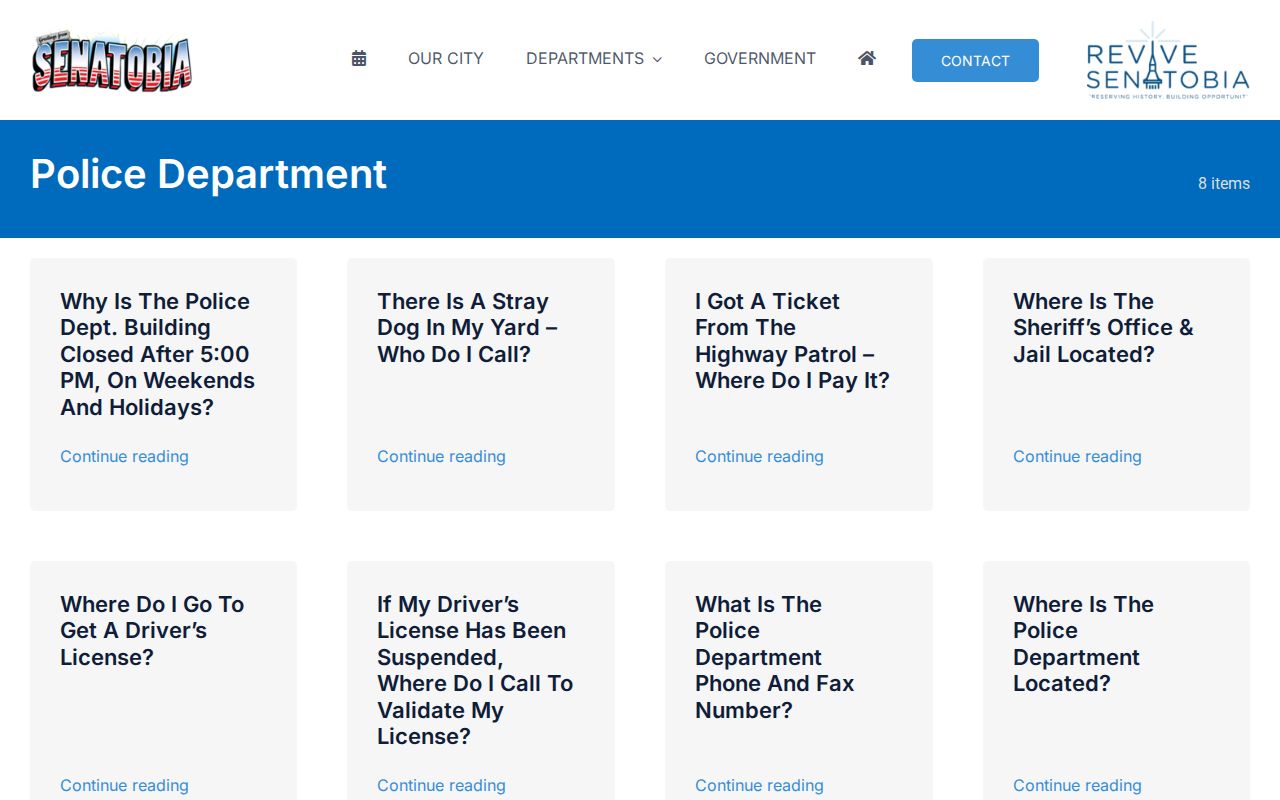1280x800 pixels.
Task: Click the Senatobia city logo
Action: pyautogui.click(x=111, y=60)
